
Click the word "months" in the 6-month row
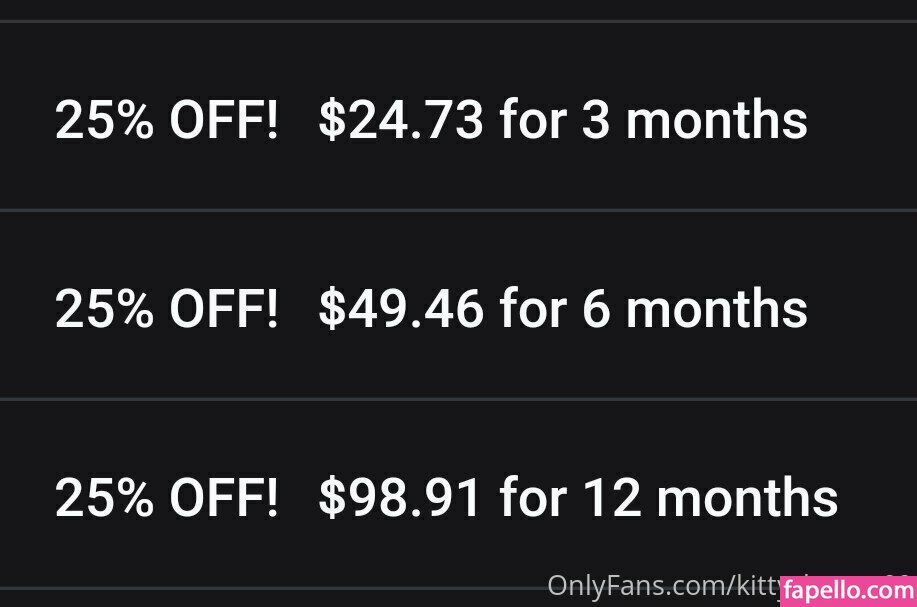[x=716, y=309]
